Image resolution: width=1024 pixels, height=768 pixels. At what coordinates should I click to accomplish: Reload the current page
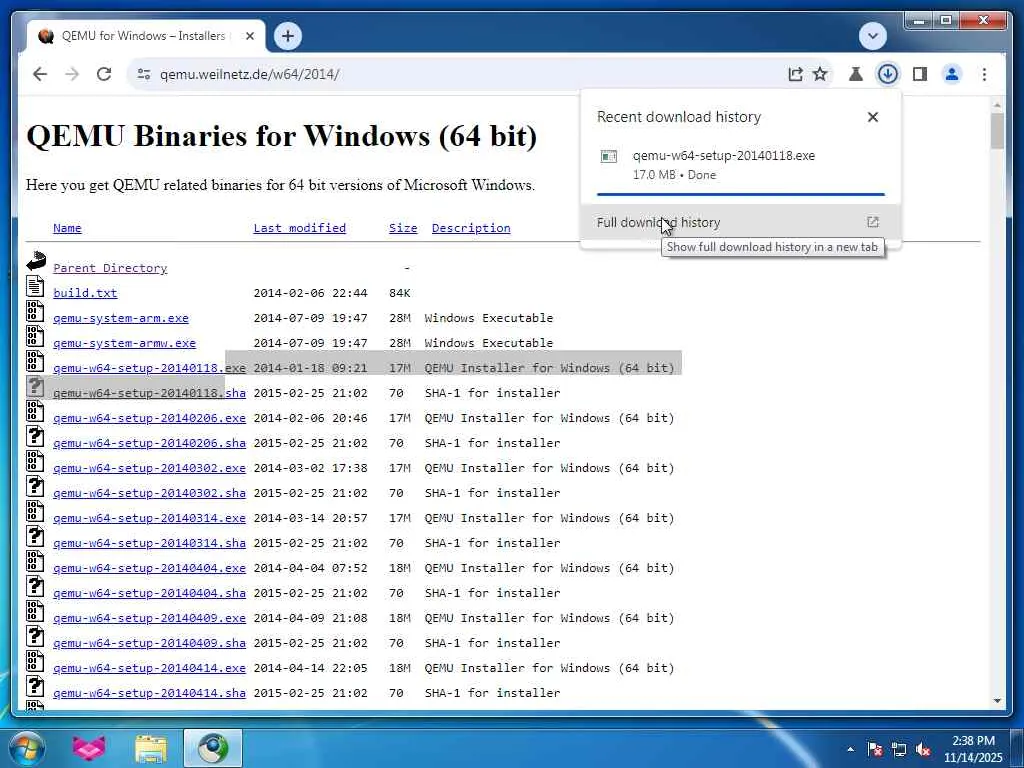[104, 74]
